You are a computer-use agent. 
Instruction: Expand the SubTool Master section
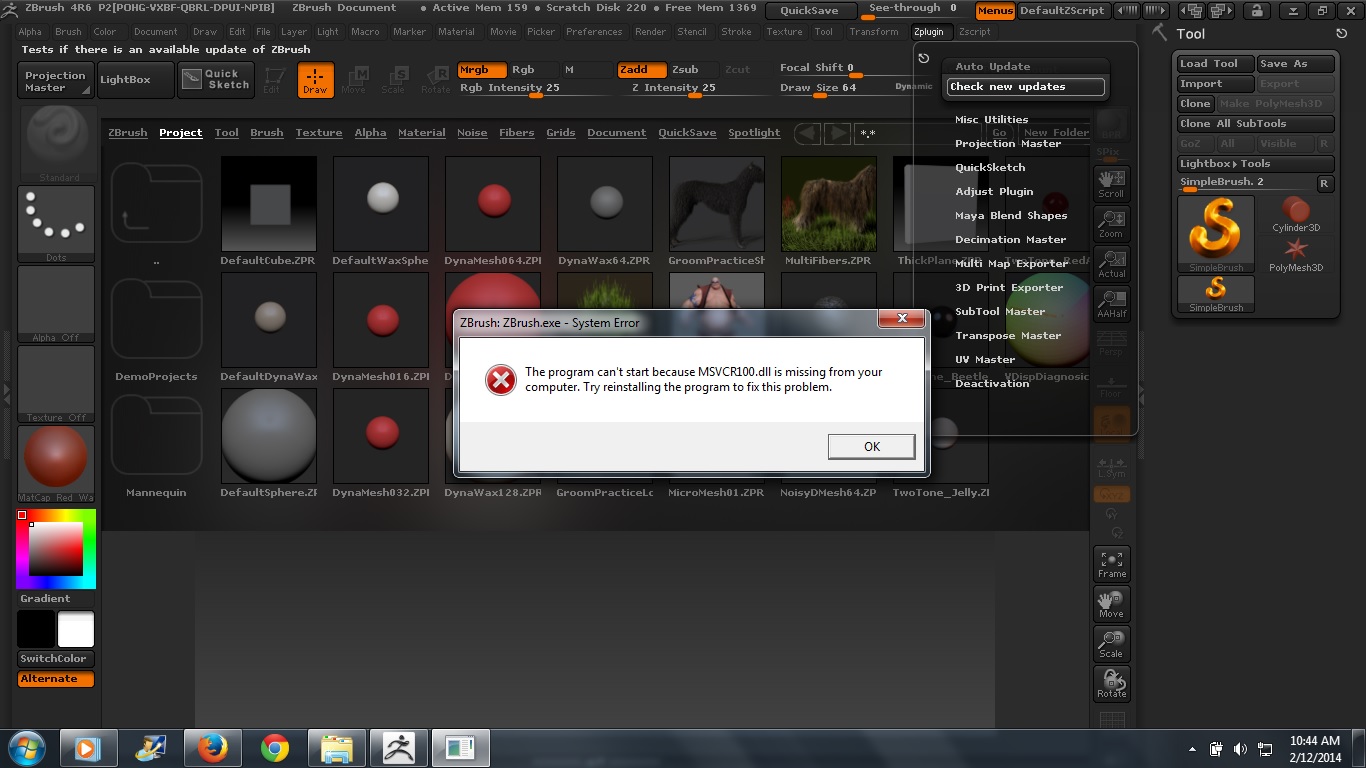[x=1000, y=312]
